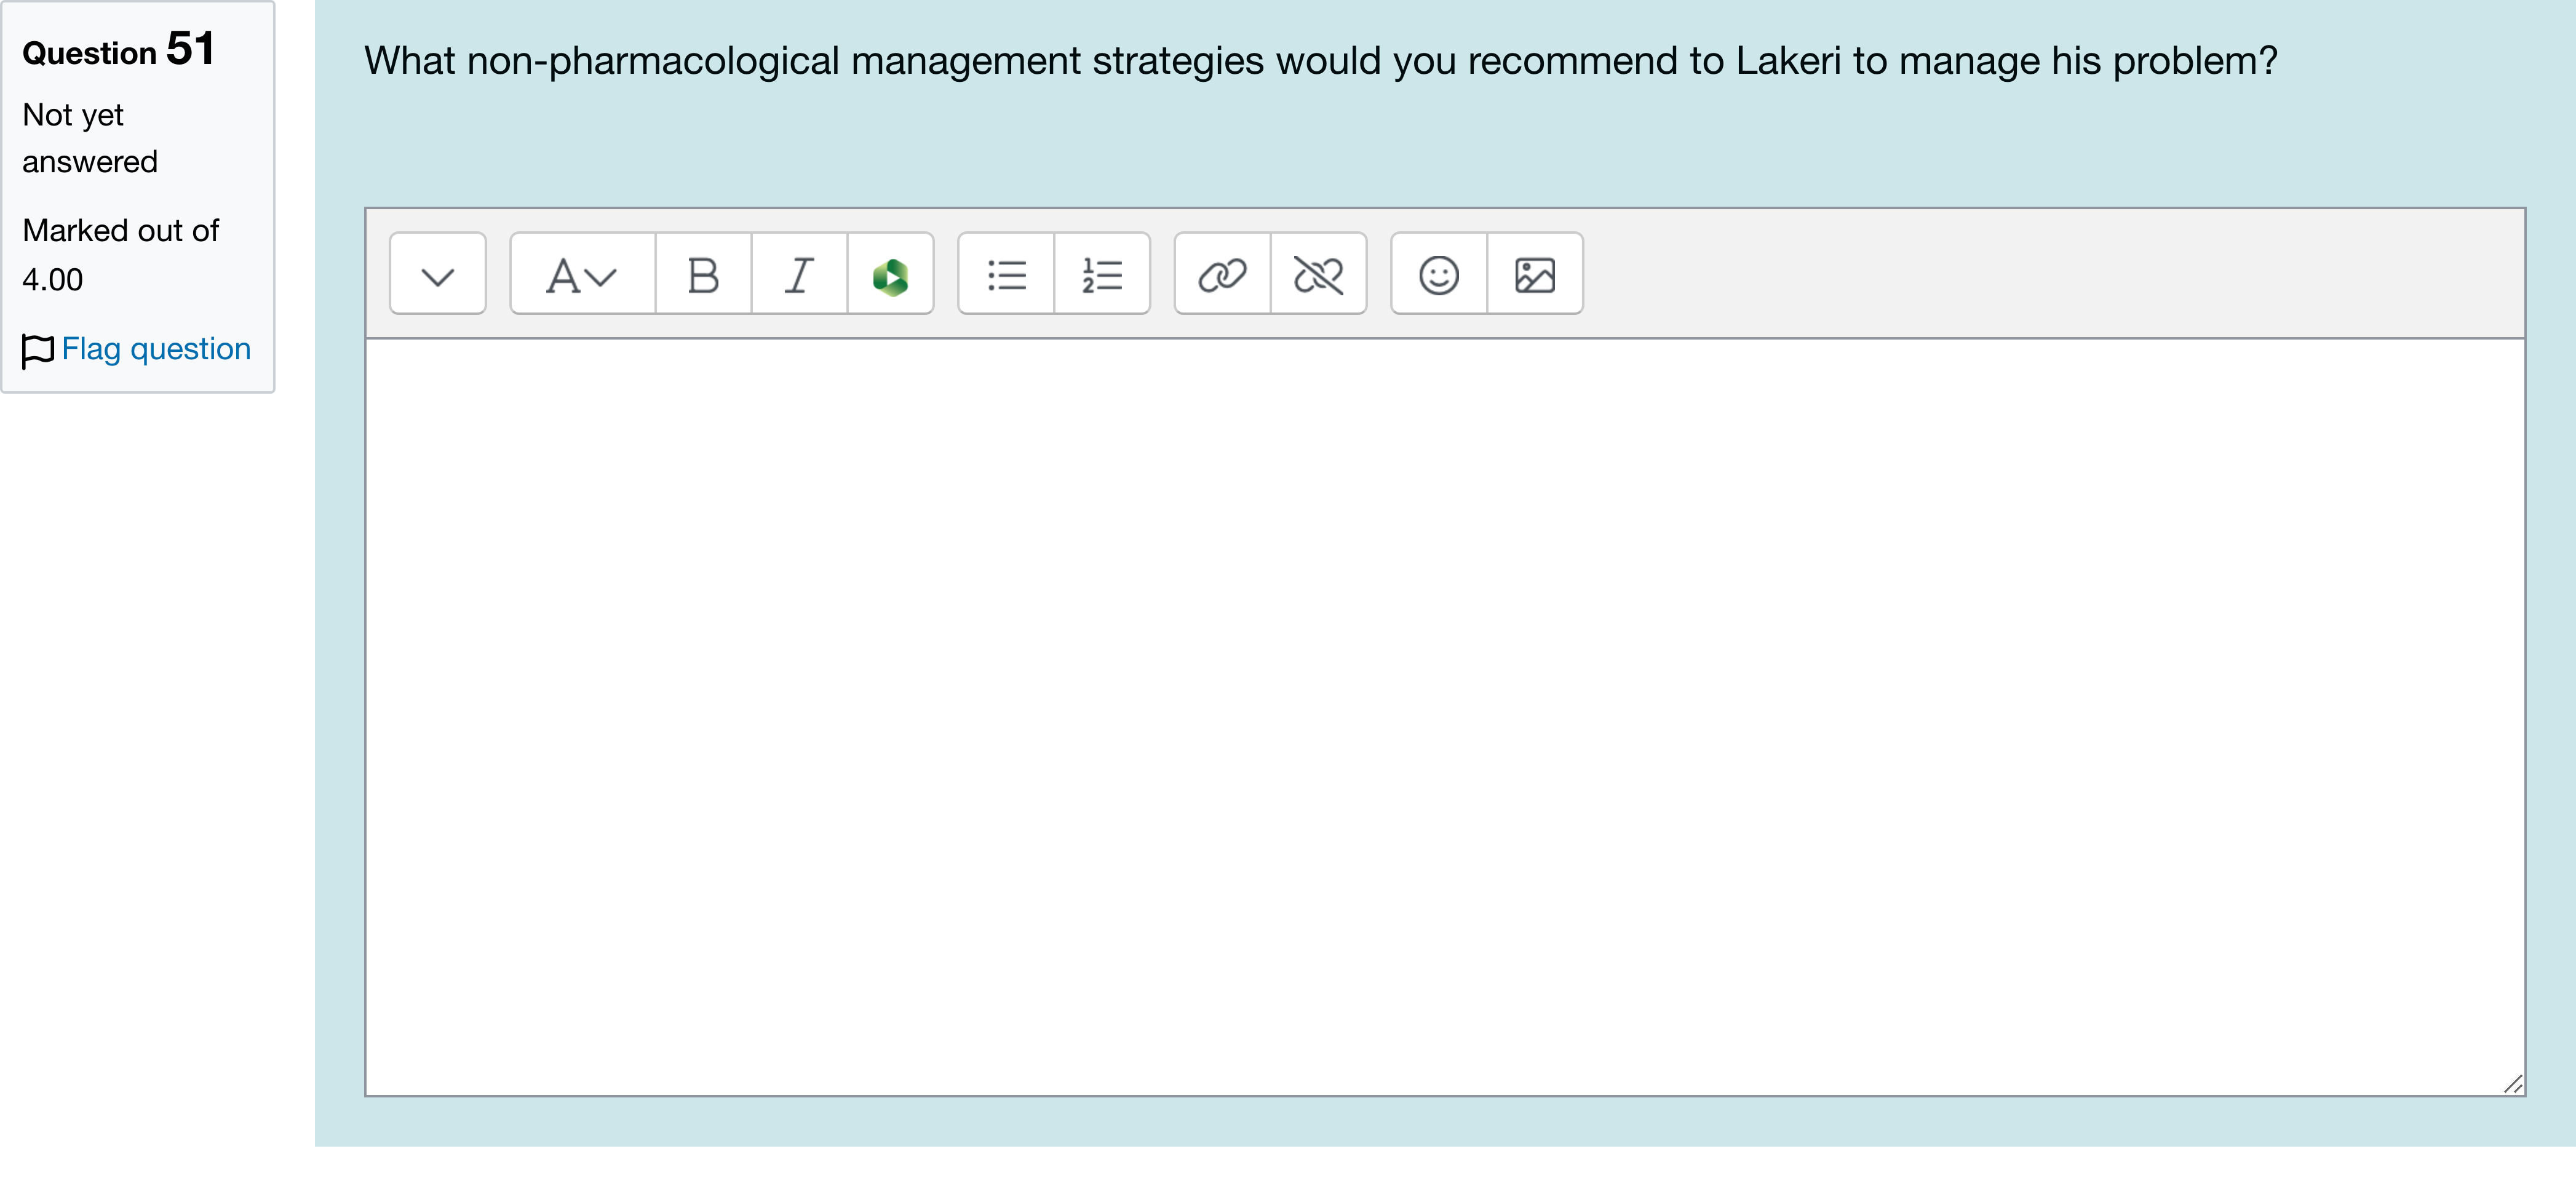Click the 'Marked out of 4.00' text
2576x1186 pixels.
[120, 254]
